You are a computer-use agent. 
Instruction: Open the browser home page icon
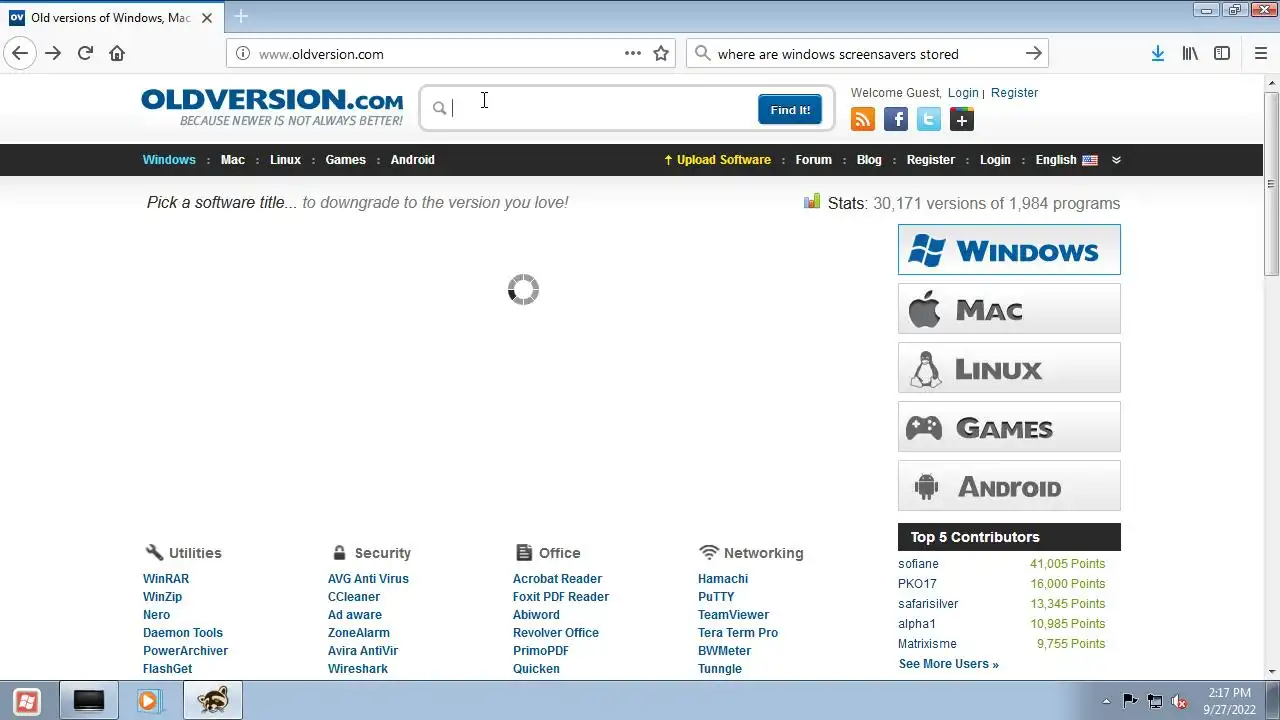pos(117,54)
